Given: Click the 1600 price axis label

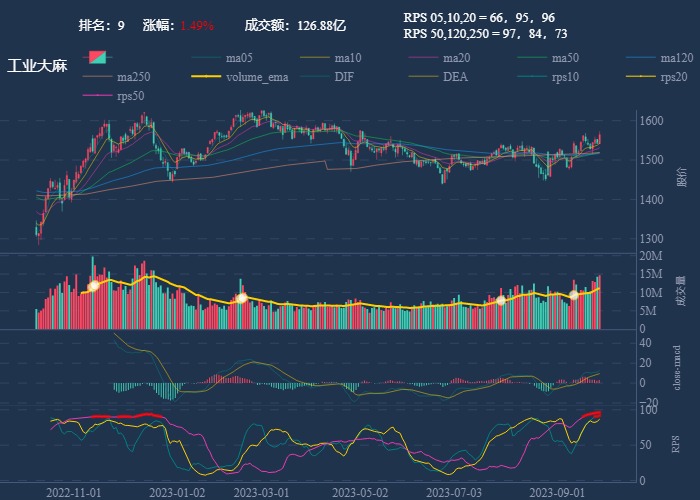Looking at the screenshot, I should coord(650,121).
